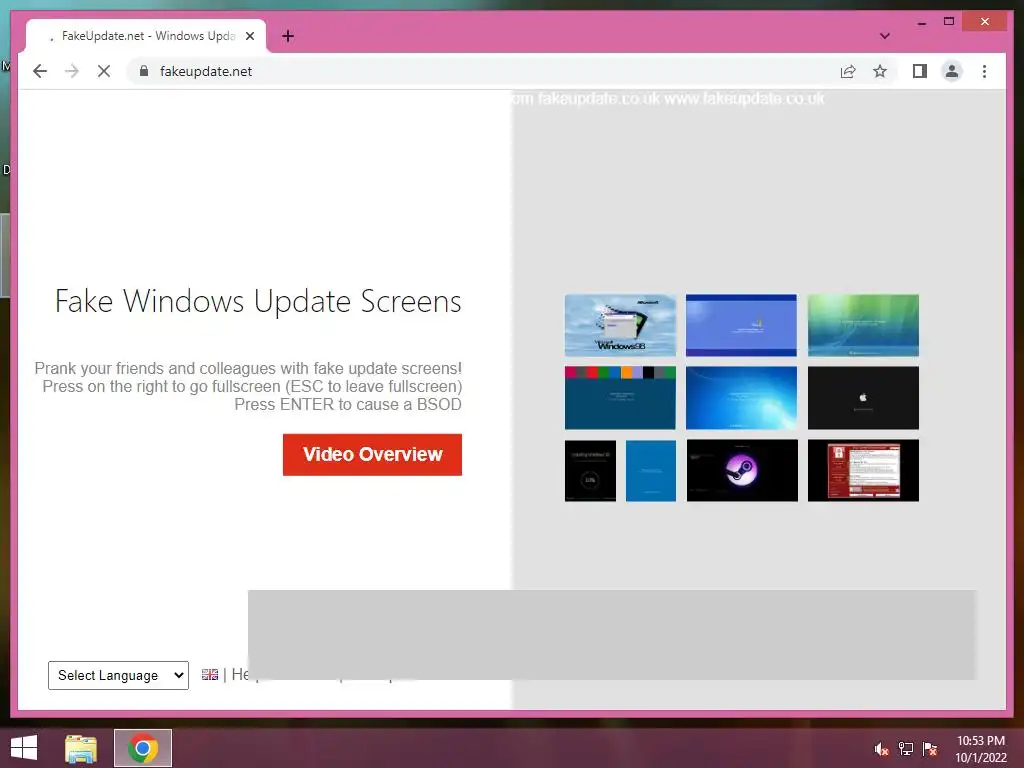
Task: Click the Fake Windows Update Screens heading
Action: pyautogui.click(x=258, y=302)
